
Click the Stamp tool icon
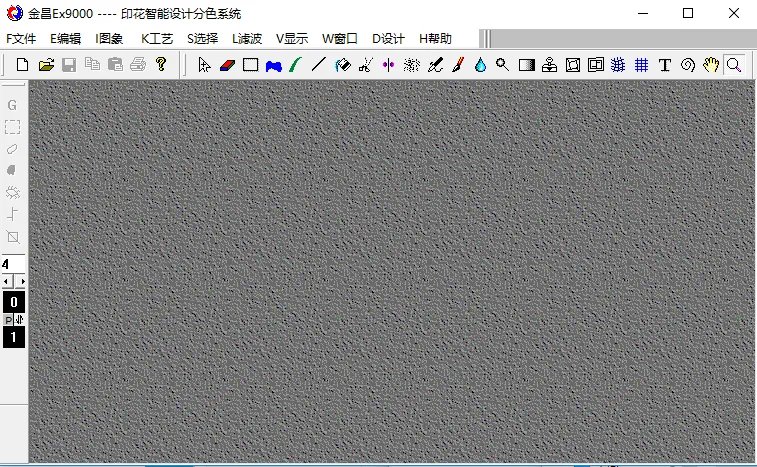click(x=549, y=65)
